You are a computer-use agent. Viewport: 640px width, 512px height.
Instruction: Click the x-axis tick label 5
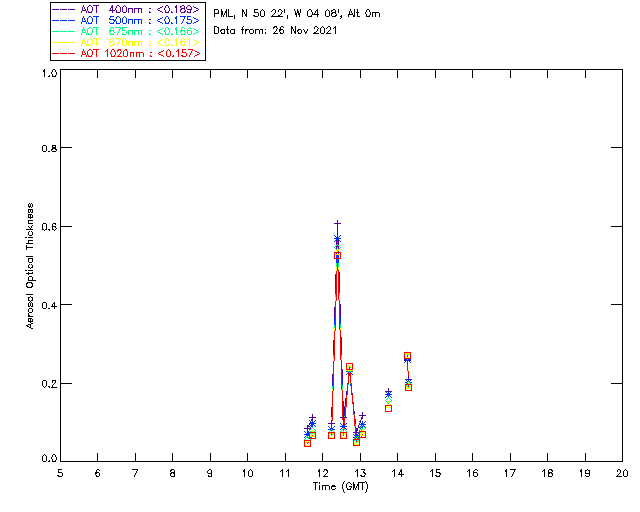click(60, 473)
